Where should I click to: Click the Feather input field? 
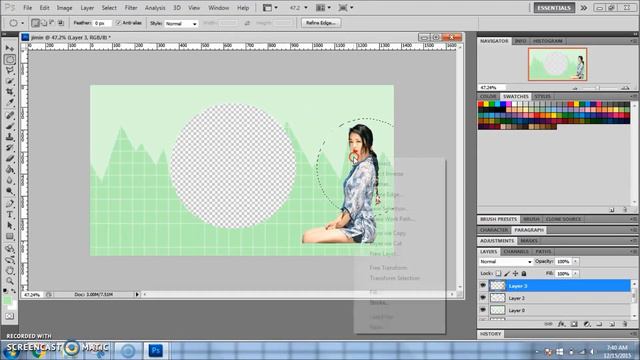102,24
